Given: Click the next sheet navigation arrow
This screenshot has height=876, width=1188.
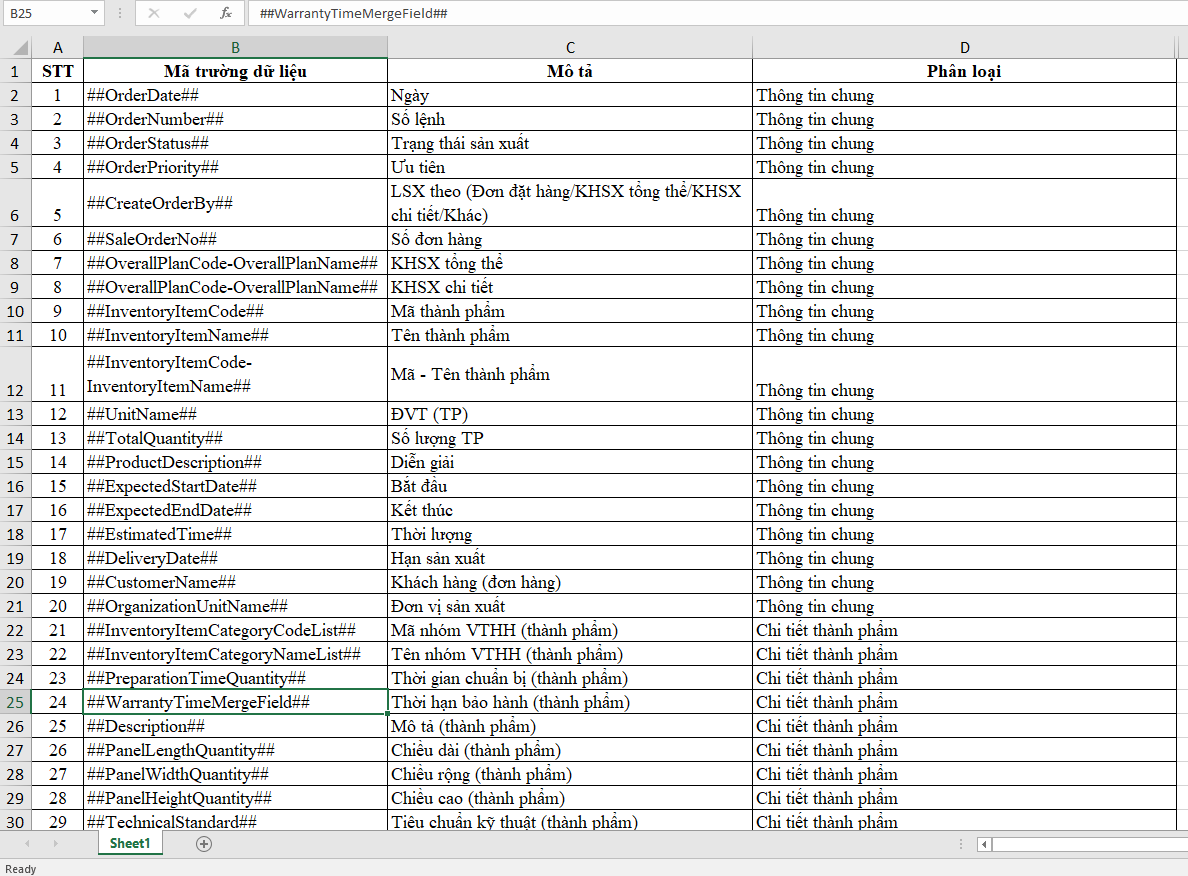Looking at the screenshot, I should [55, 844].
